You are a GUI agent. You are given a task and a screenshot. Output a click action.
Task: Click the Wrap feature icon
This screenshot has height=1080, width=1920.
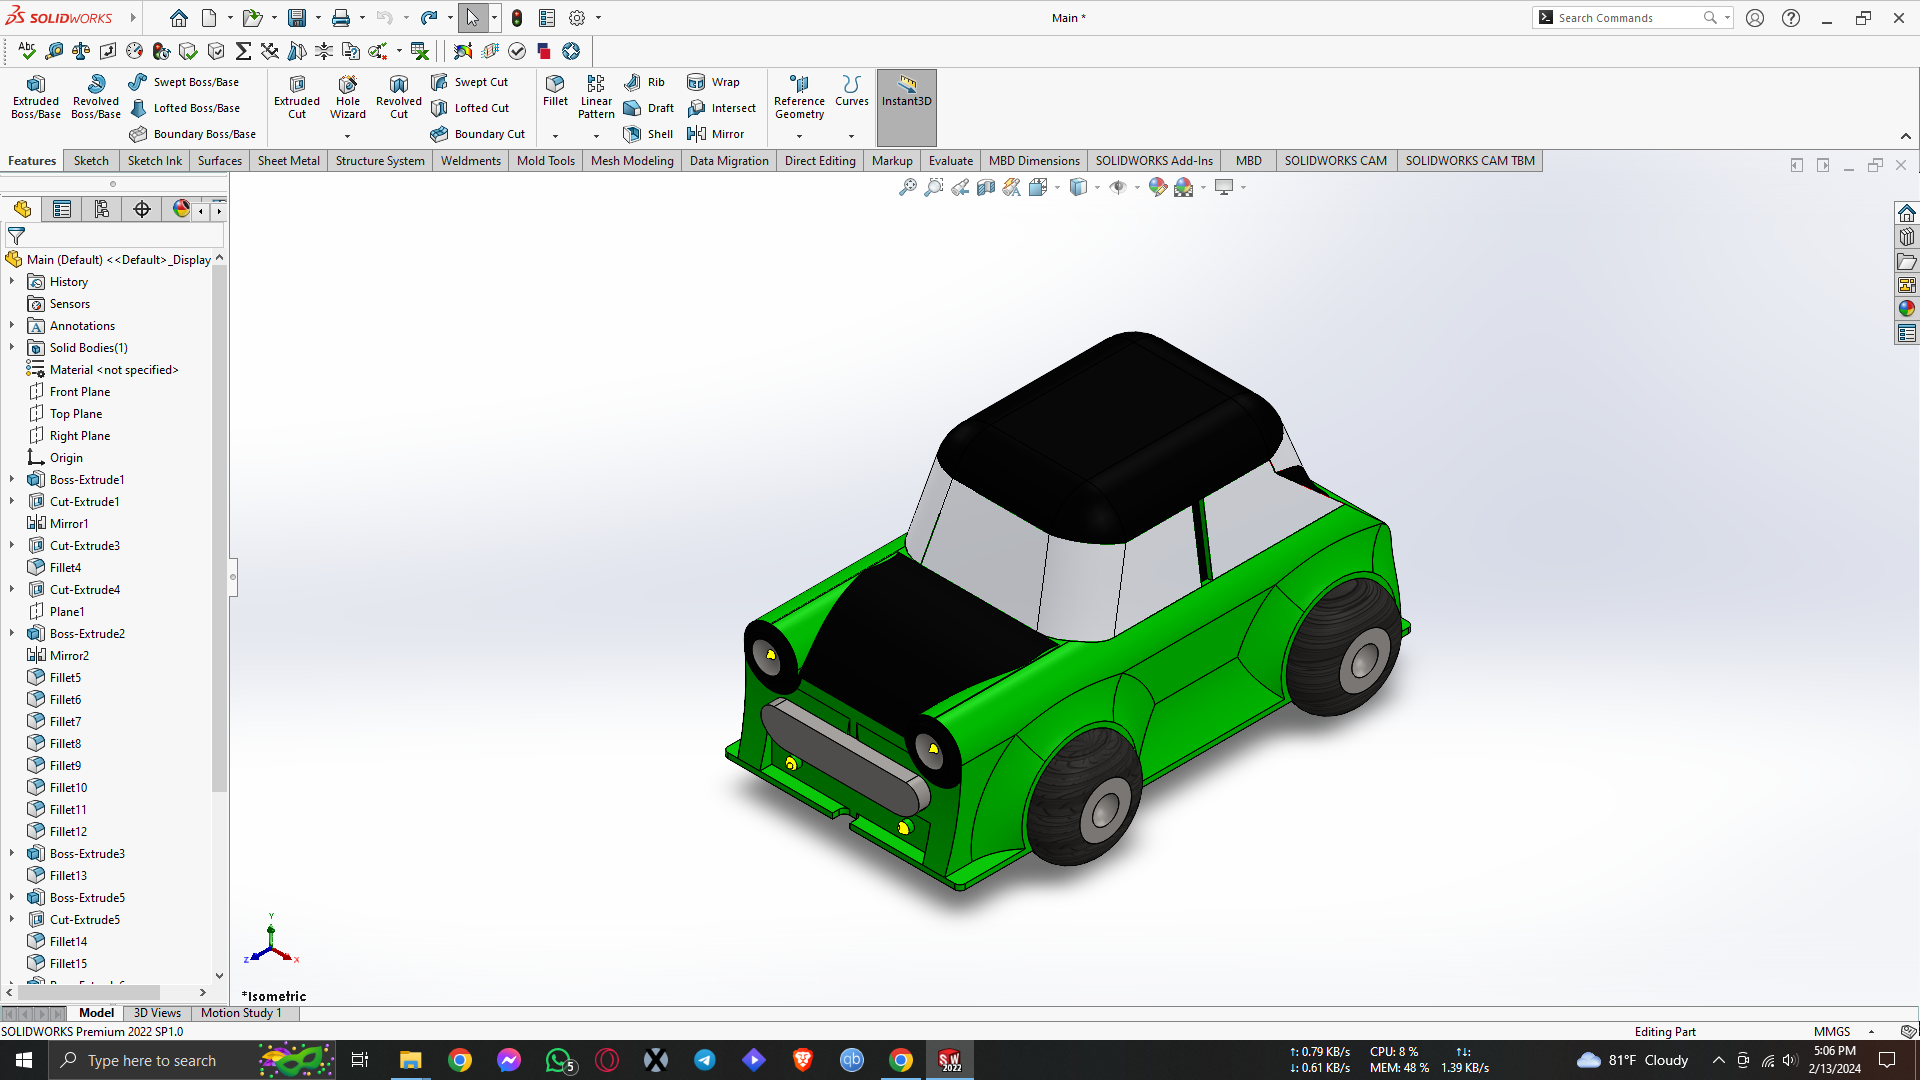click(x=714, y=82)
